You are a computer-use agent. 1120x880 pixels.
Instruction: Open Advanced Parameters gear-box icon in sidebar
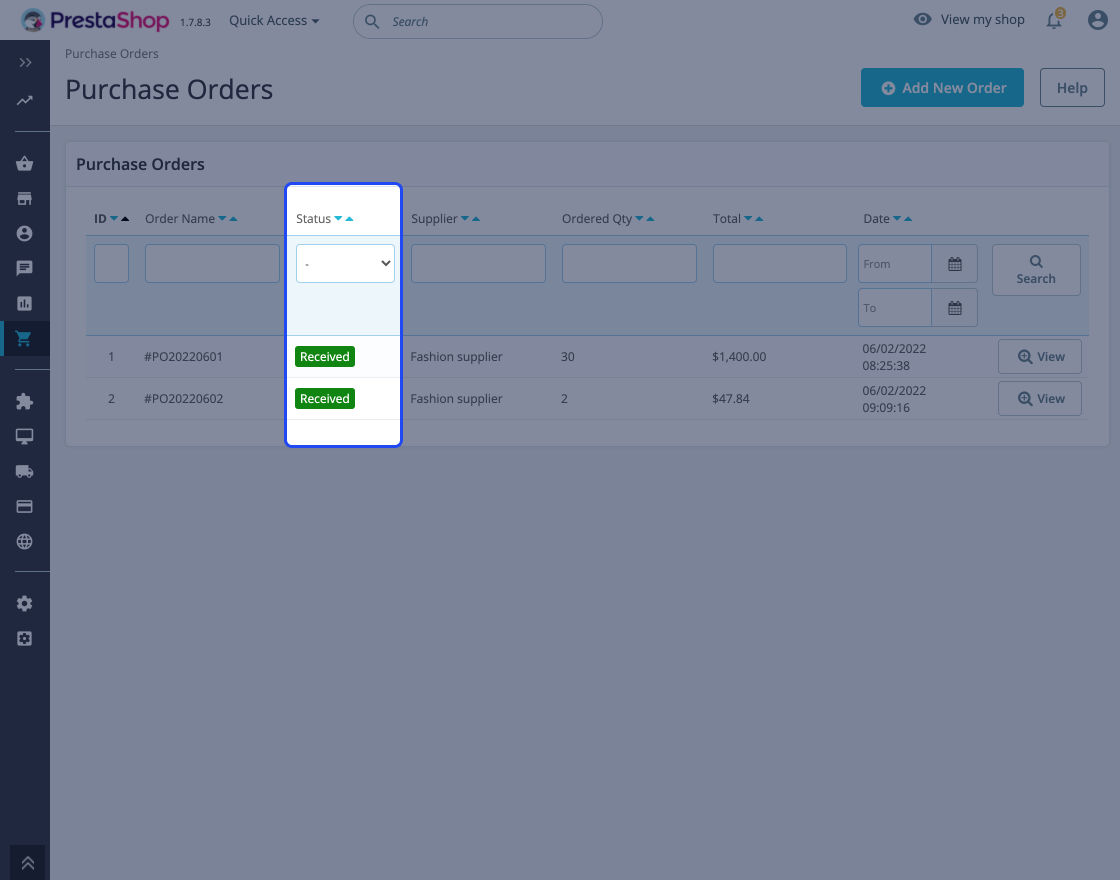[24, 639]
